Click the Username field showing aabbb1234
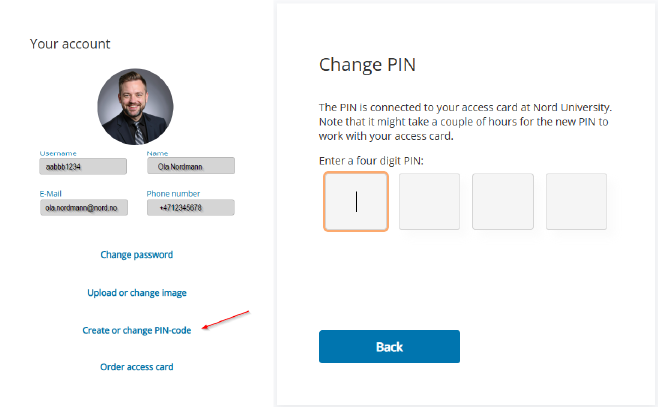659x408 pixels. click(x=82, y=167)
